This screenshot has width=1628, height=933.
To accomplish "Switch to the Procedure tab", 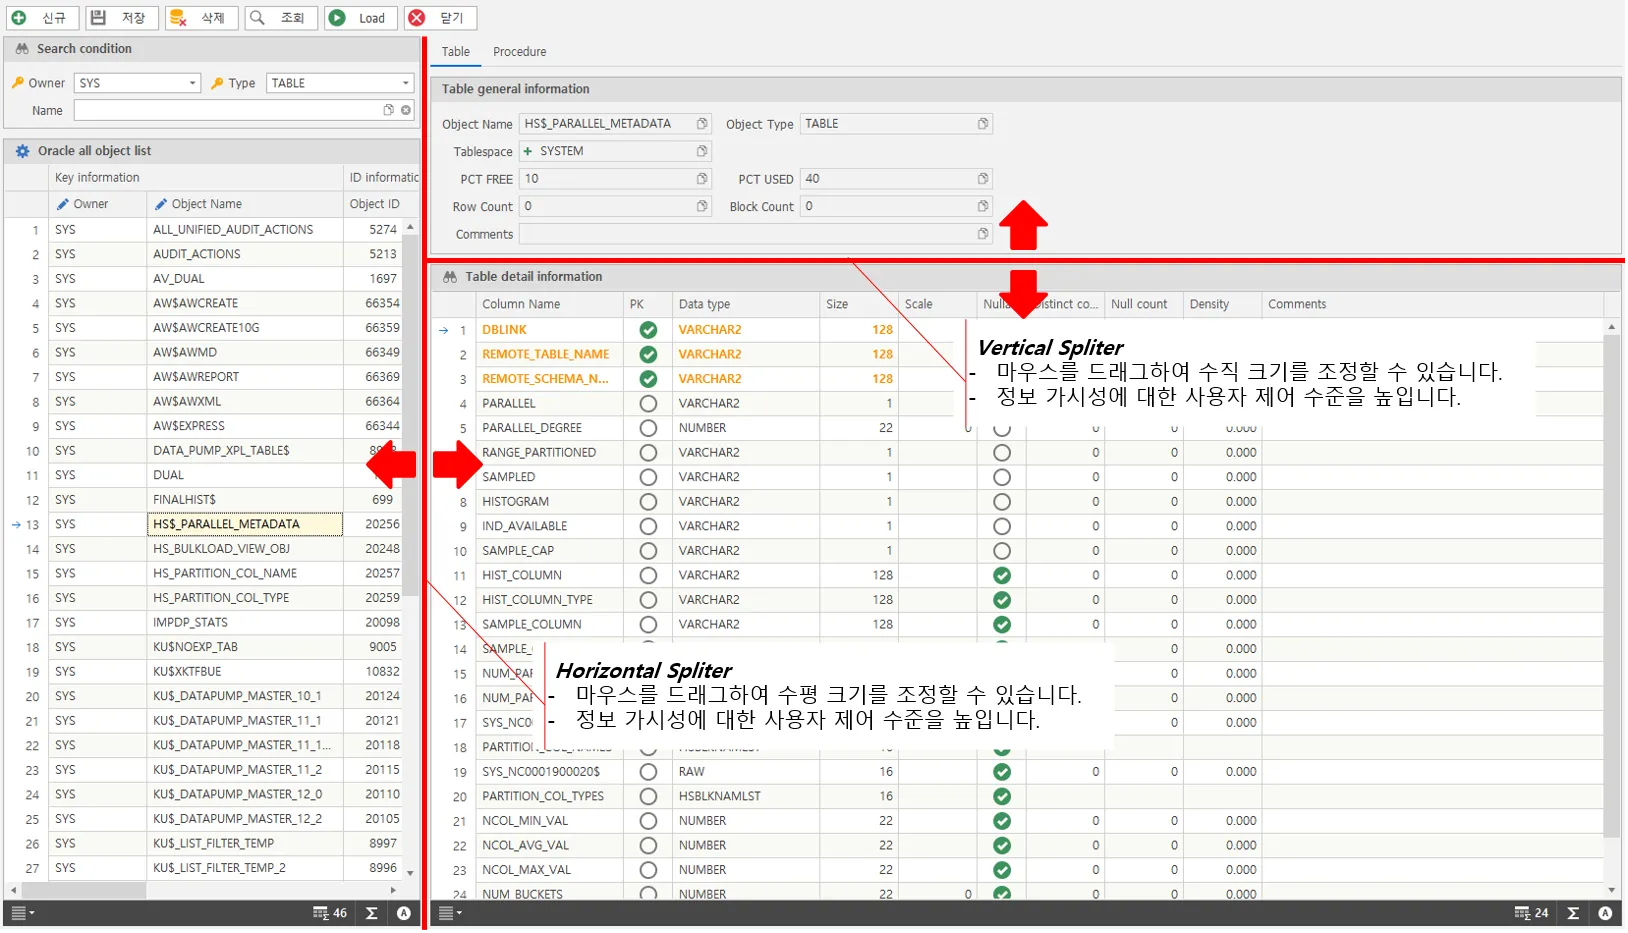I will [x=519, y=51].
